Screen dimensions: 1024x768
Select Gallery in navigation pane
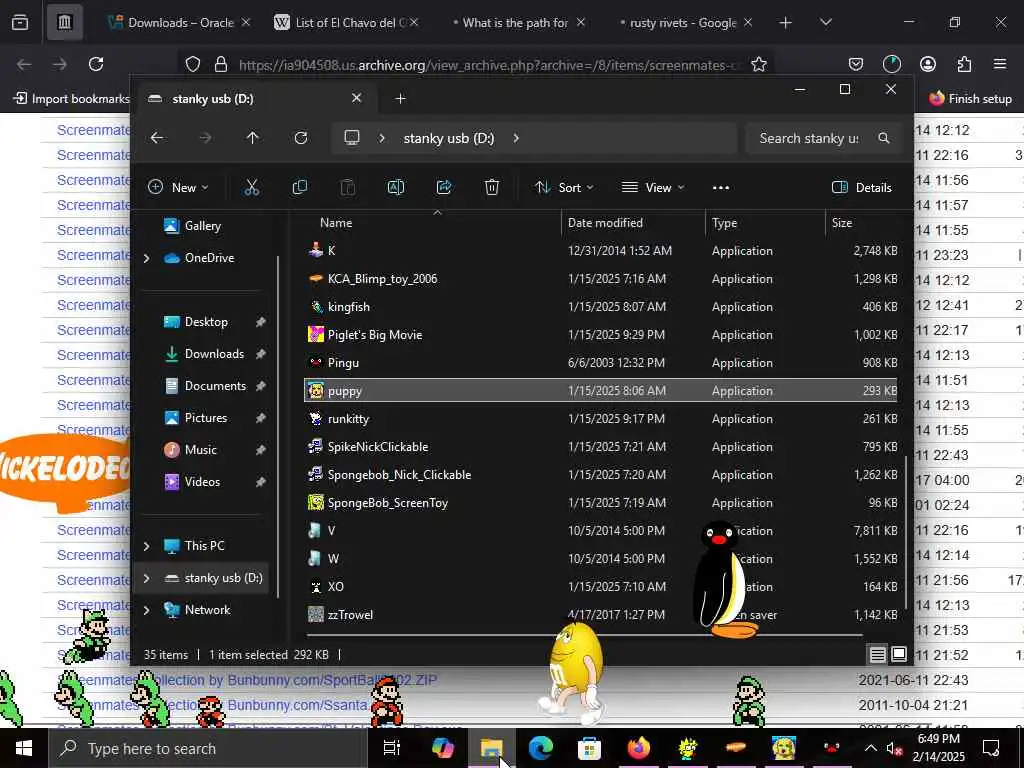202,226
